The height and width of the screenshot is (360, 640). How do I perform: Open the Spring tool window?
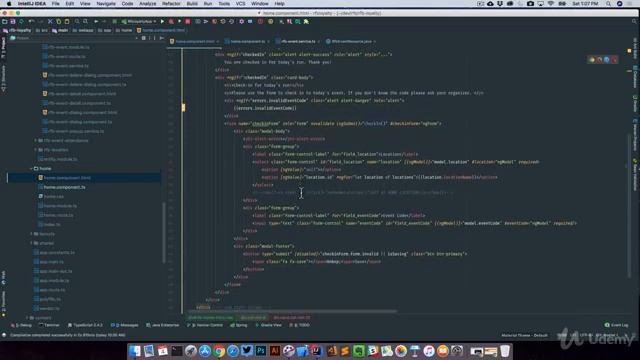(239, 325)
